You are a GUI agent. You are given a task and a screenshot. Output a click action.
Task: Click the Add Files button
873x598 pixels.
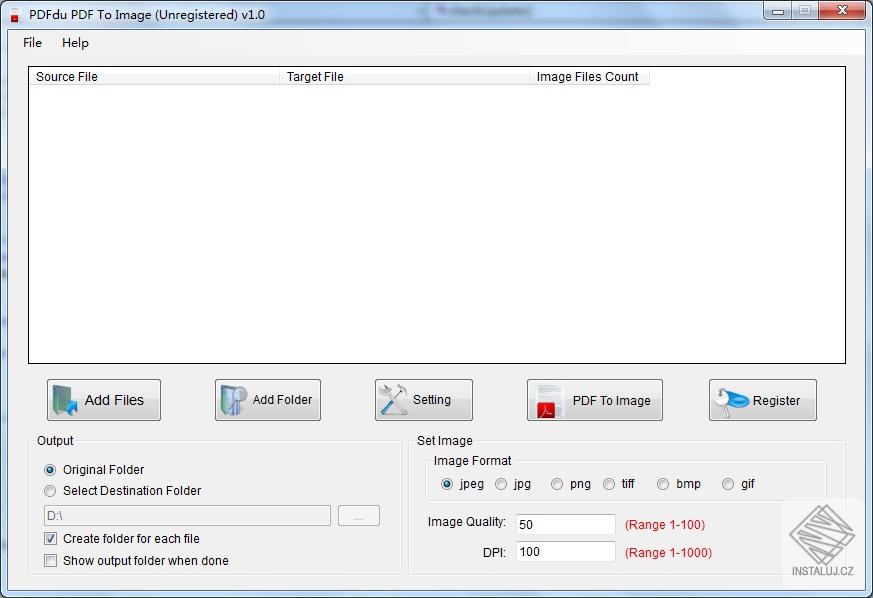tap(104, 400)
